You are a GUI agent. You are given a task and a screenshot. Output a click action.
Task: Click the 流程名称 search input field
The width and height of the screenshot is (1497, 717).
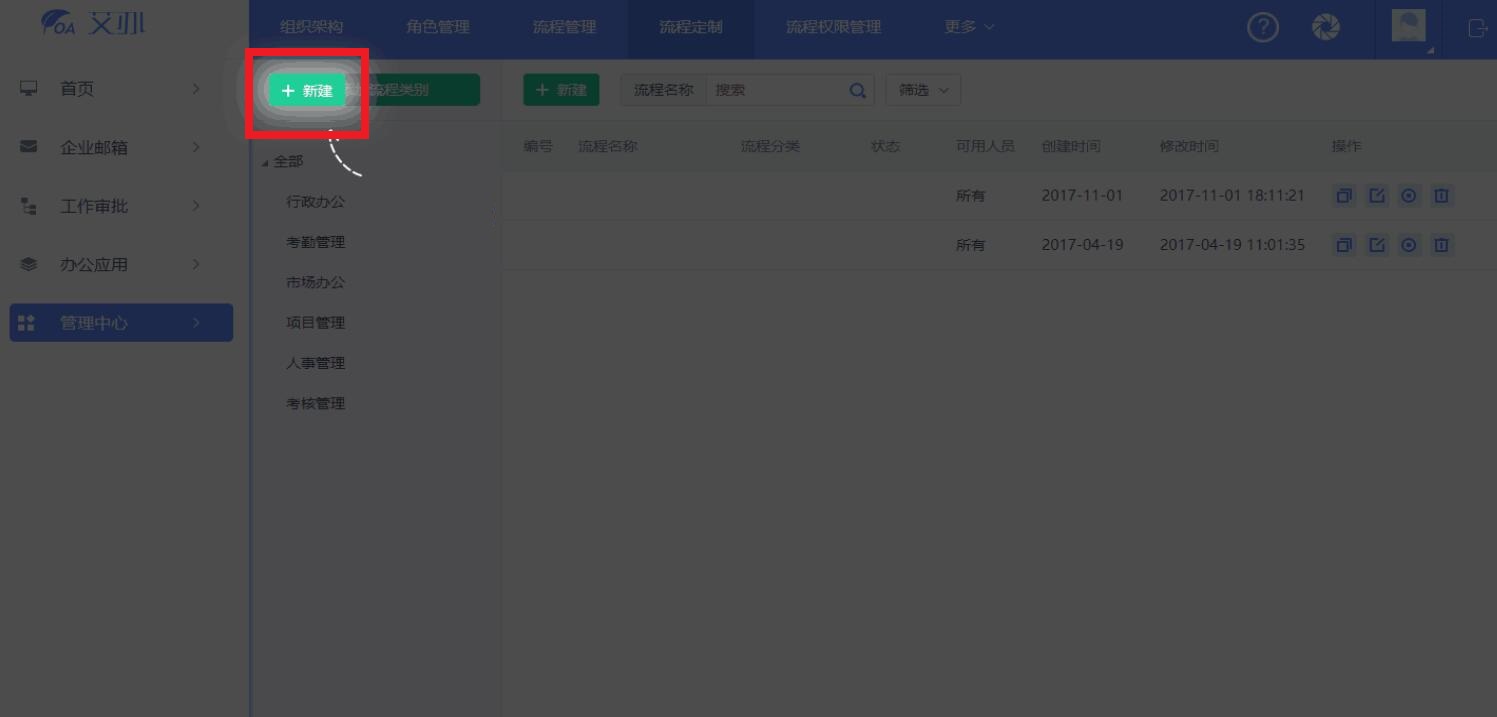tap(775, 90)
